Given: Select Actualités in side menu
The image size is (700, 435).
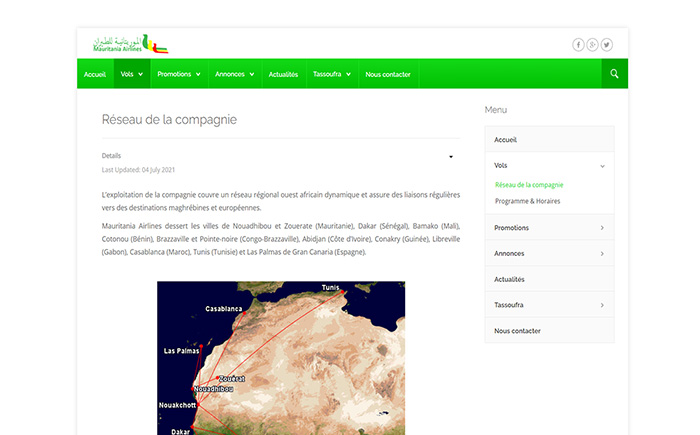Looking at the screenshot, I should (x=550, y=279).
